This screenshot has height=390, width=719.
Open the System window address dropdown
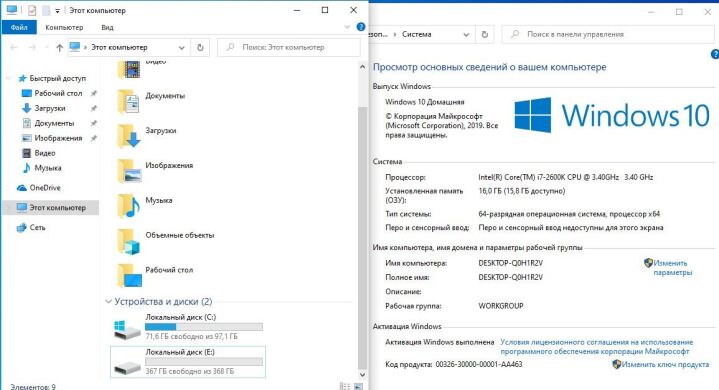tap(466, 34)
